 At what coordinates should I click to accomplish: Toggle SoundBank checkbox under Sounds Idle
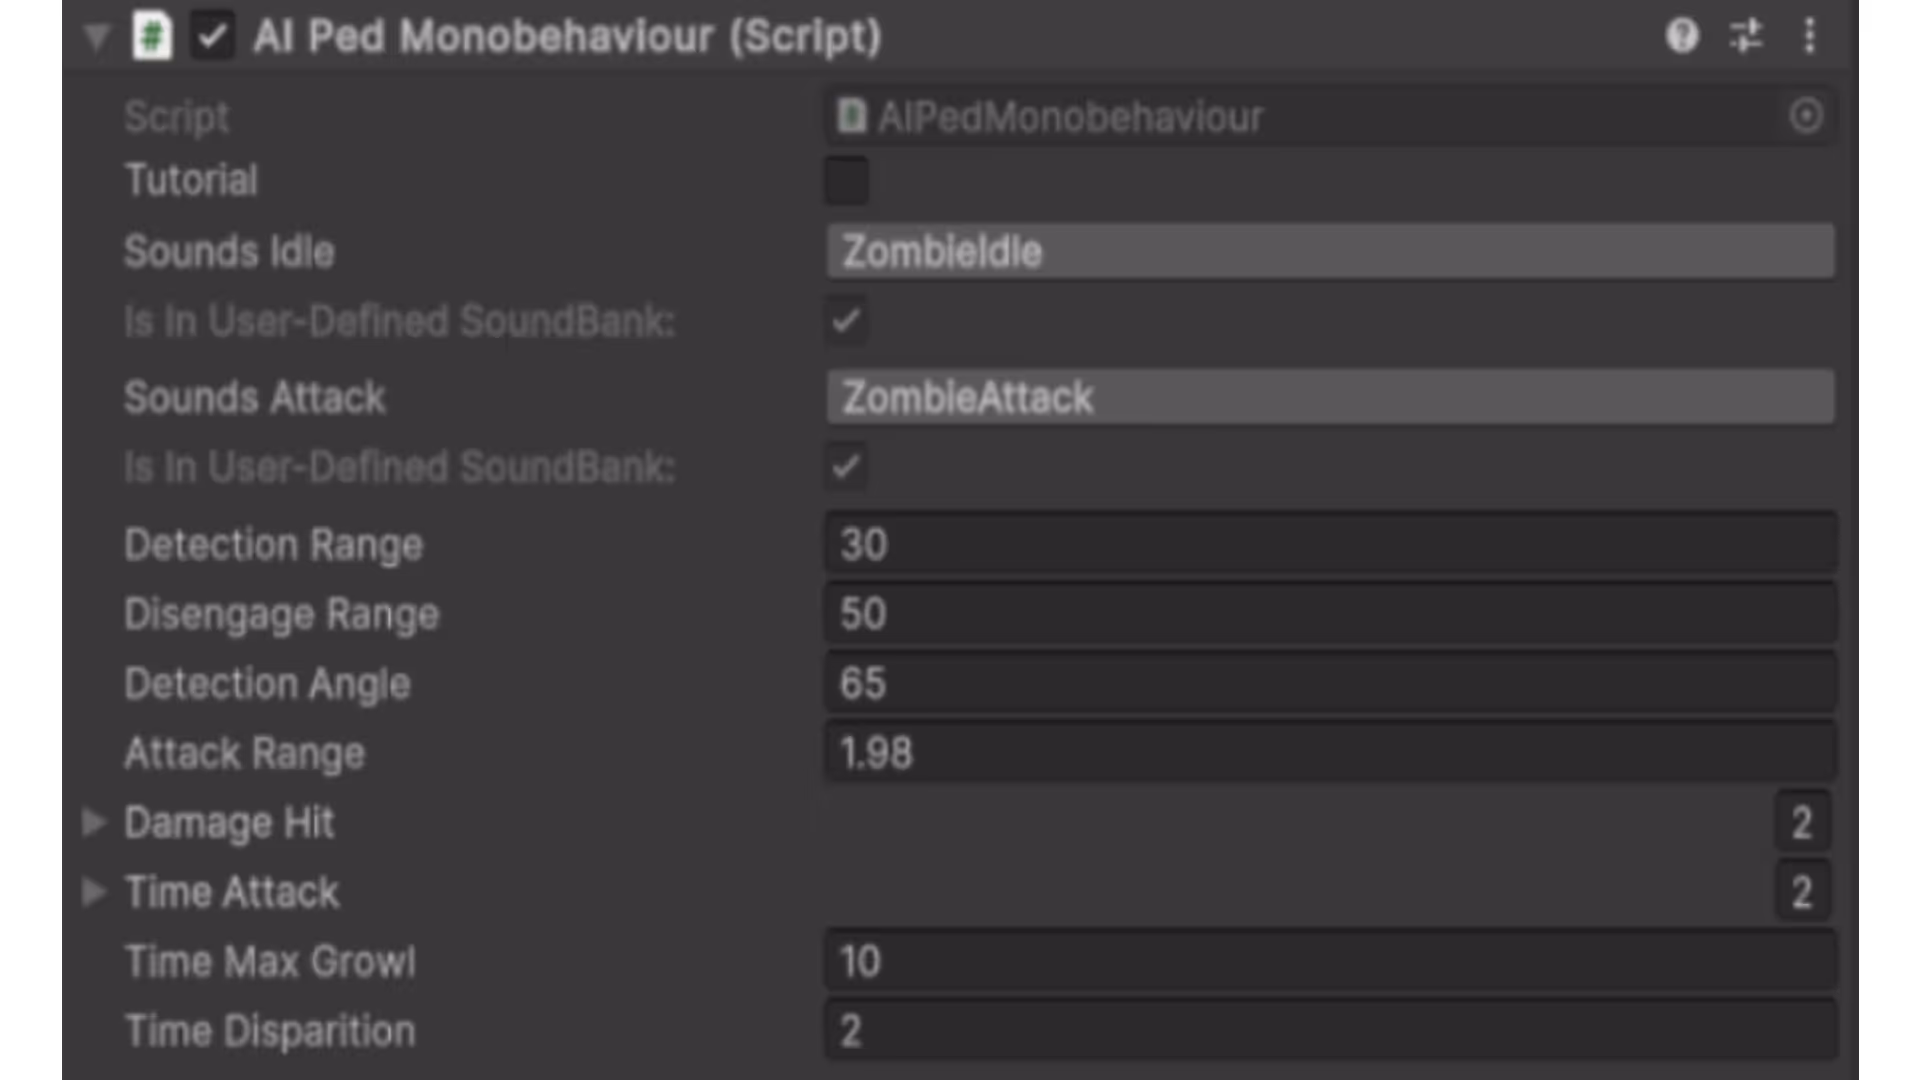pyautogui.click(x=846, y=321)
